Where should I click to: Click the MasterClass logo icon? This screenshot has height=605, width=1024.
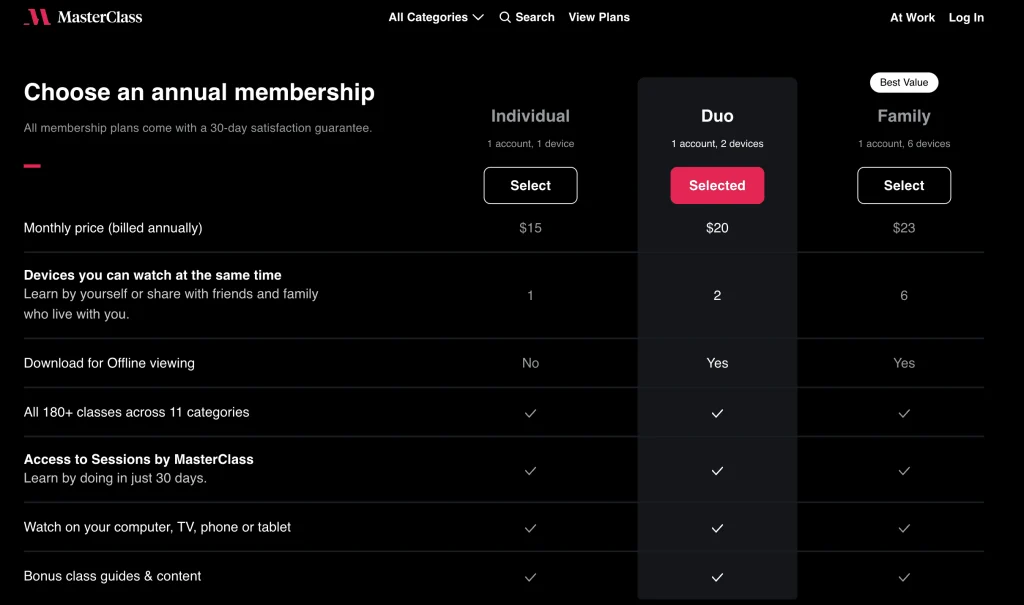[39, 17]
